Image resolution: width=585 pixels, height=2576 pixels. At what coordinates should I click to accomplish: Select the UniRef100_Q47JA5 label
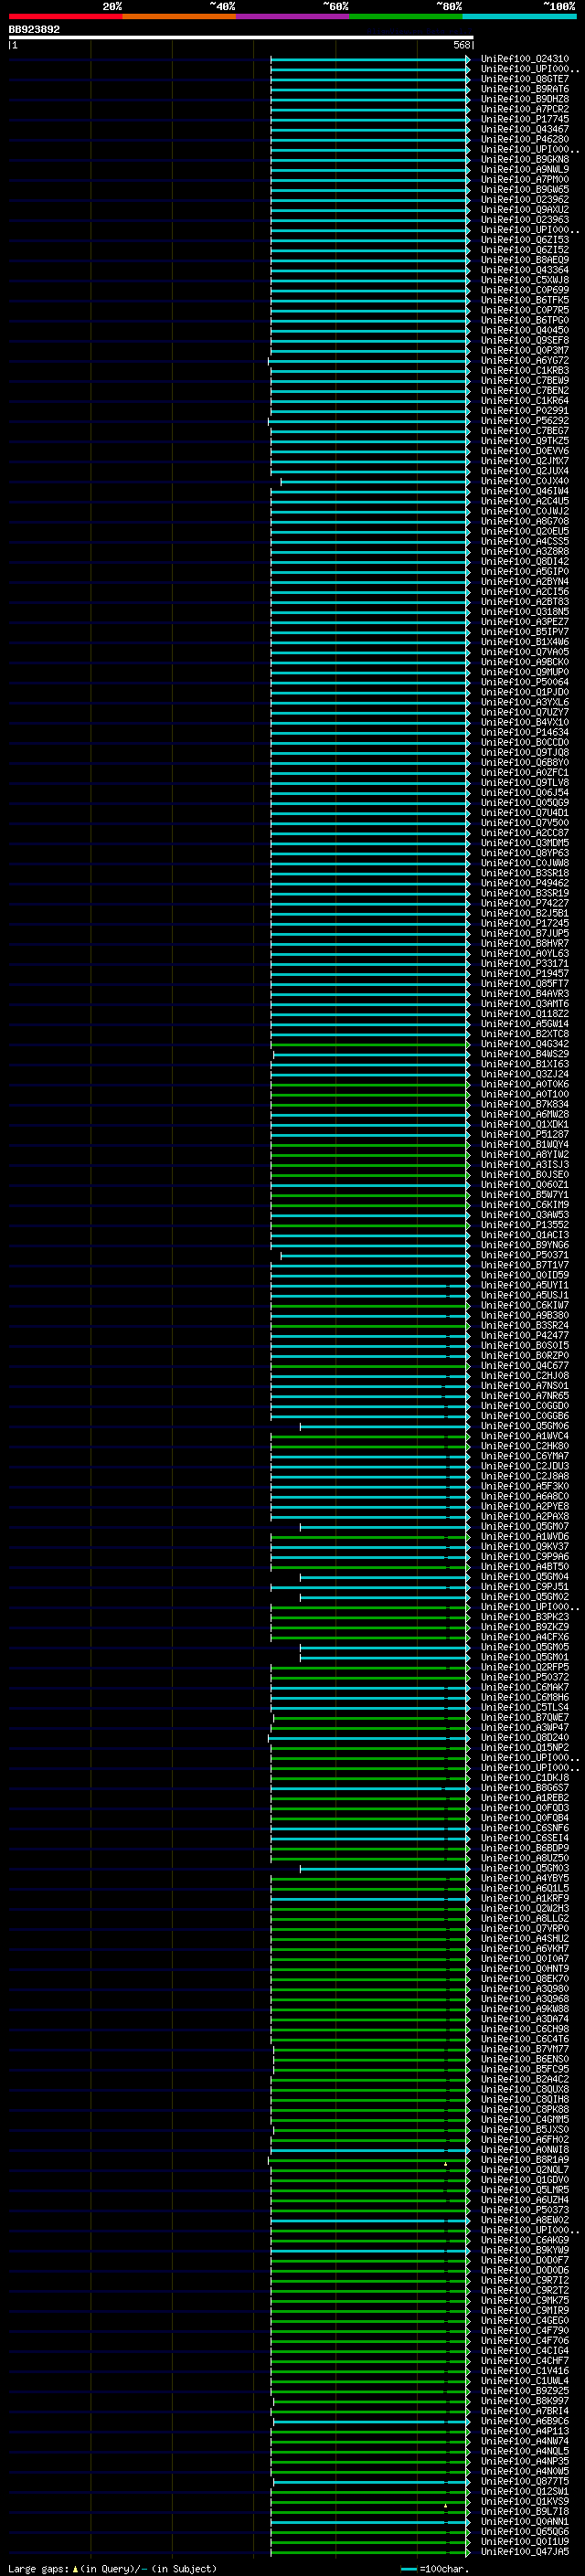524,2551
